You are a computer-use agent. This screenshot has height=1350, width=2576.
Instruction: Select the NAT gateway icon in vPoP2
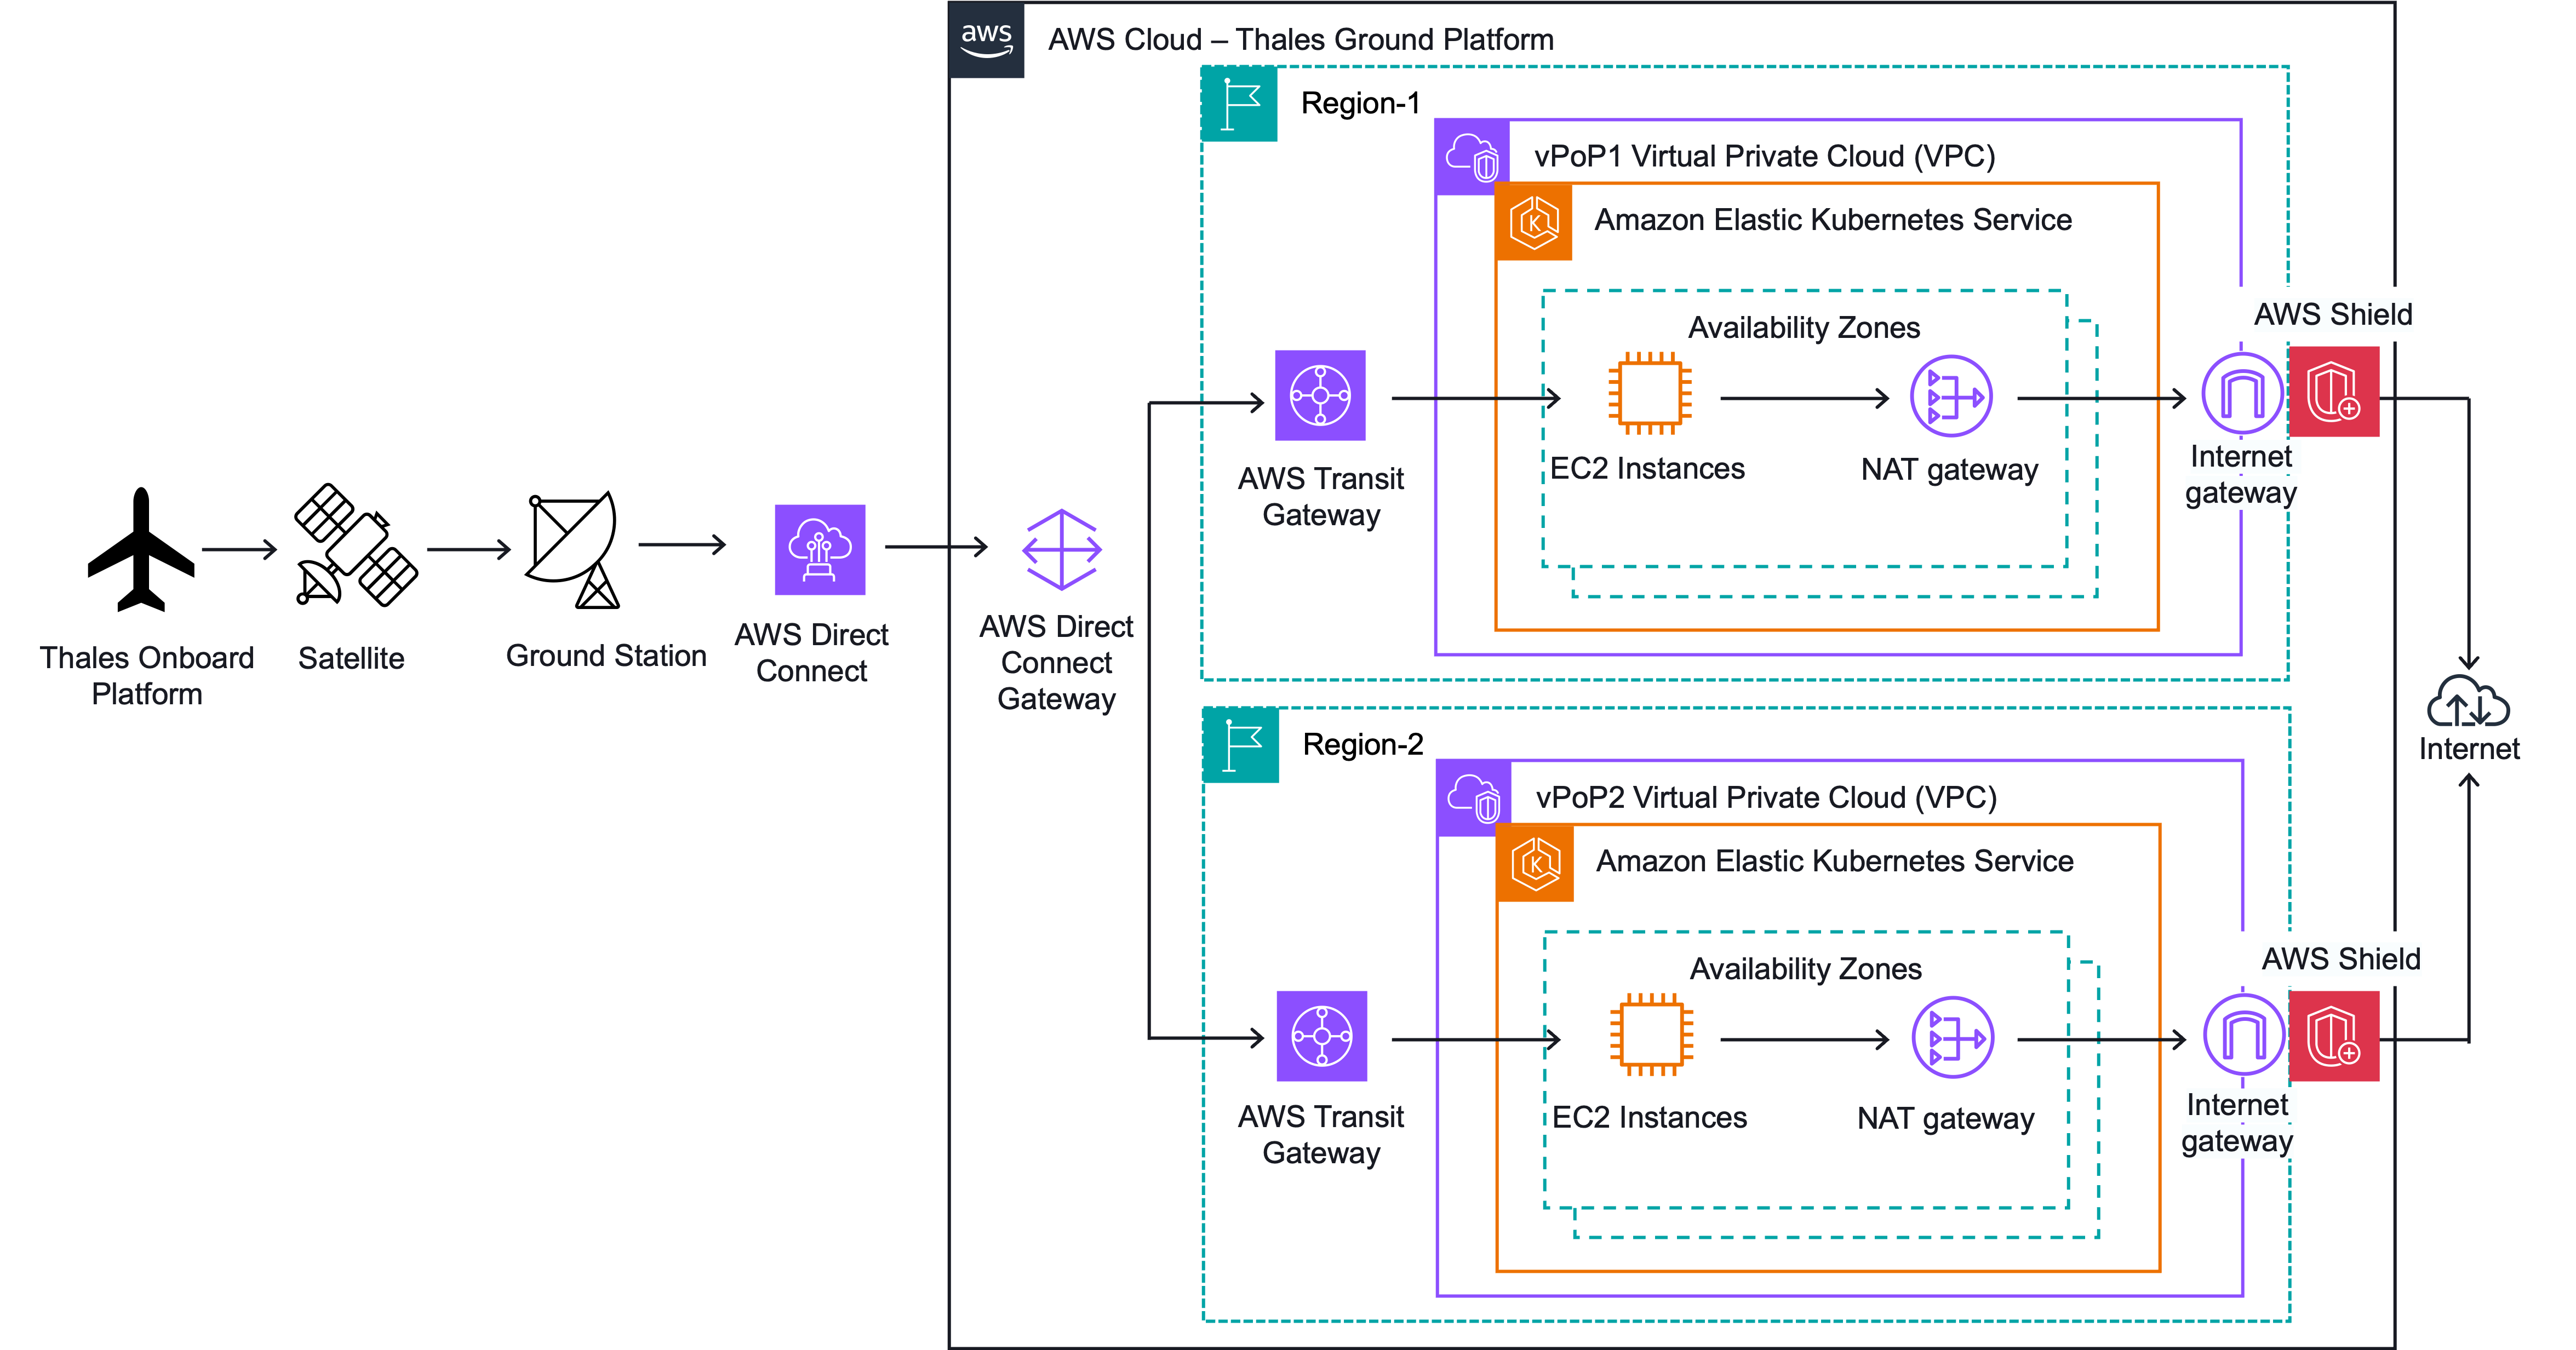pyautogui.click(x=1952, y=1037)
